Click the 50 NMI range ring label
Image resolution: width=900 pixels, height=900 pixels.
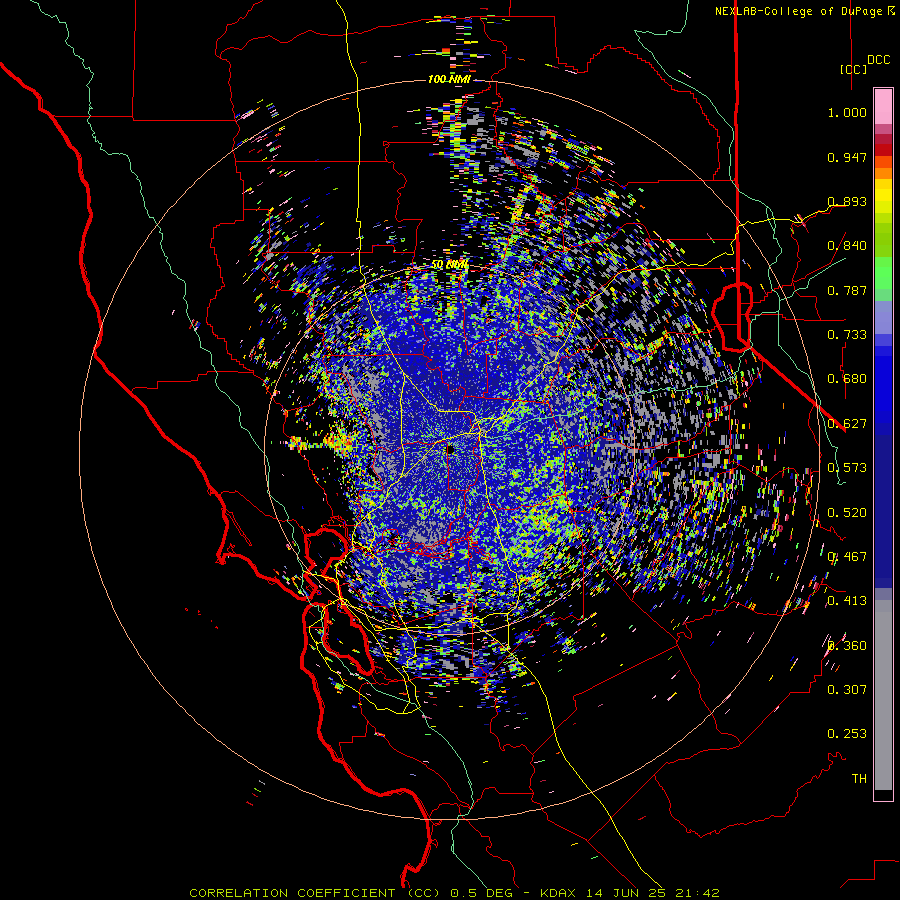pos(450,265)
